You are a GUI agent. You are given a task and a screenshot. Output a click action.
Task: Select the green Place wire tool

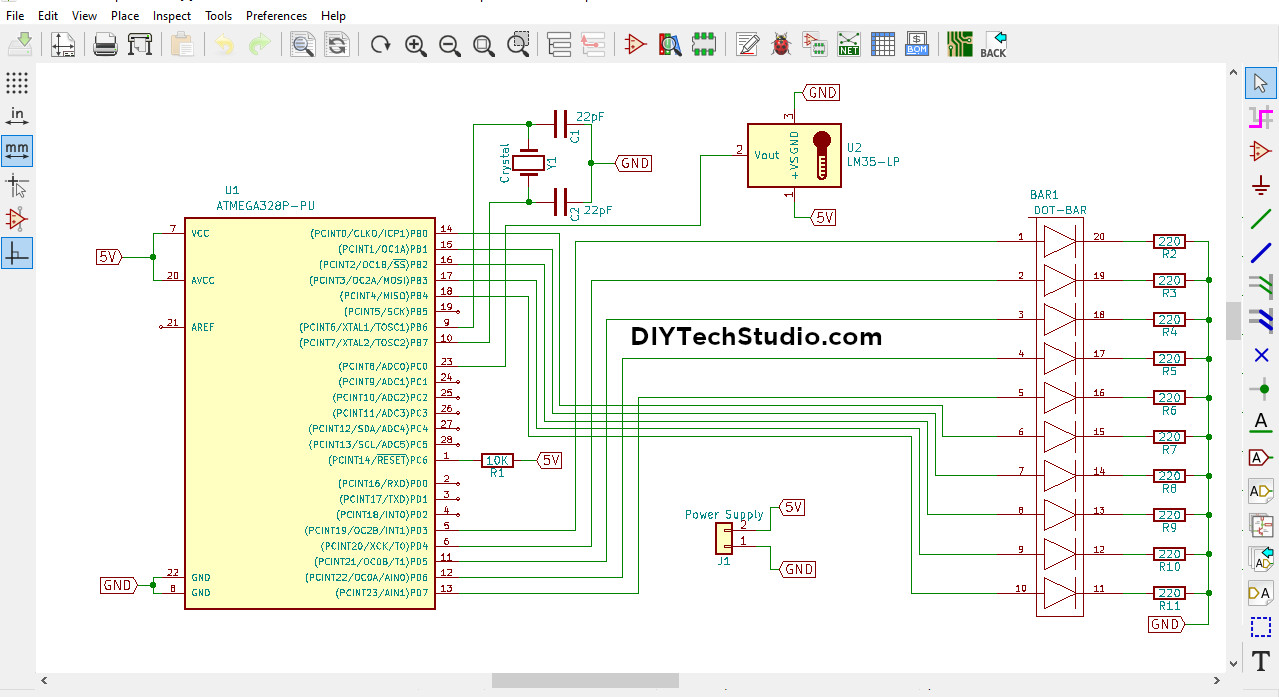tap(1261, 220)
